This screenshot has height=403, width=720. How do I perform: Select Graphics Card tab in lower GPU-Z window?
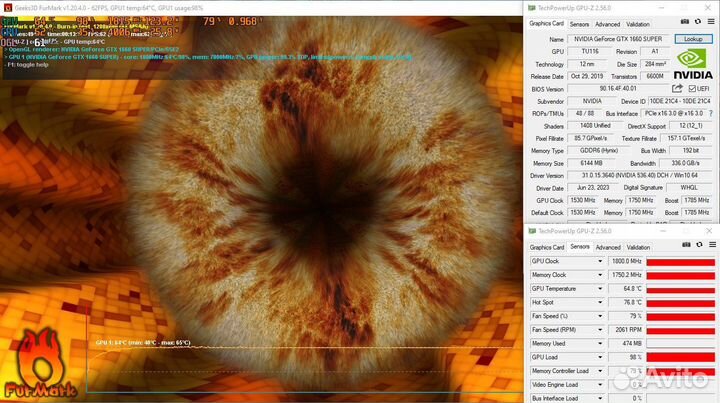pyautogui.click(x=546, y=247)
